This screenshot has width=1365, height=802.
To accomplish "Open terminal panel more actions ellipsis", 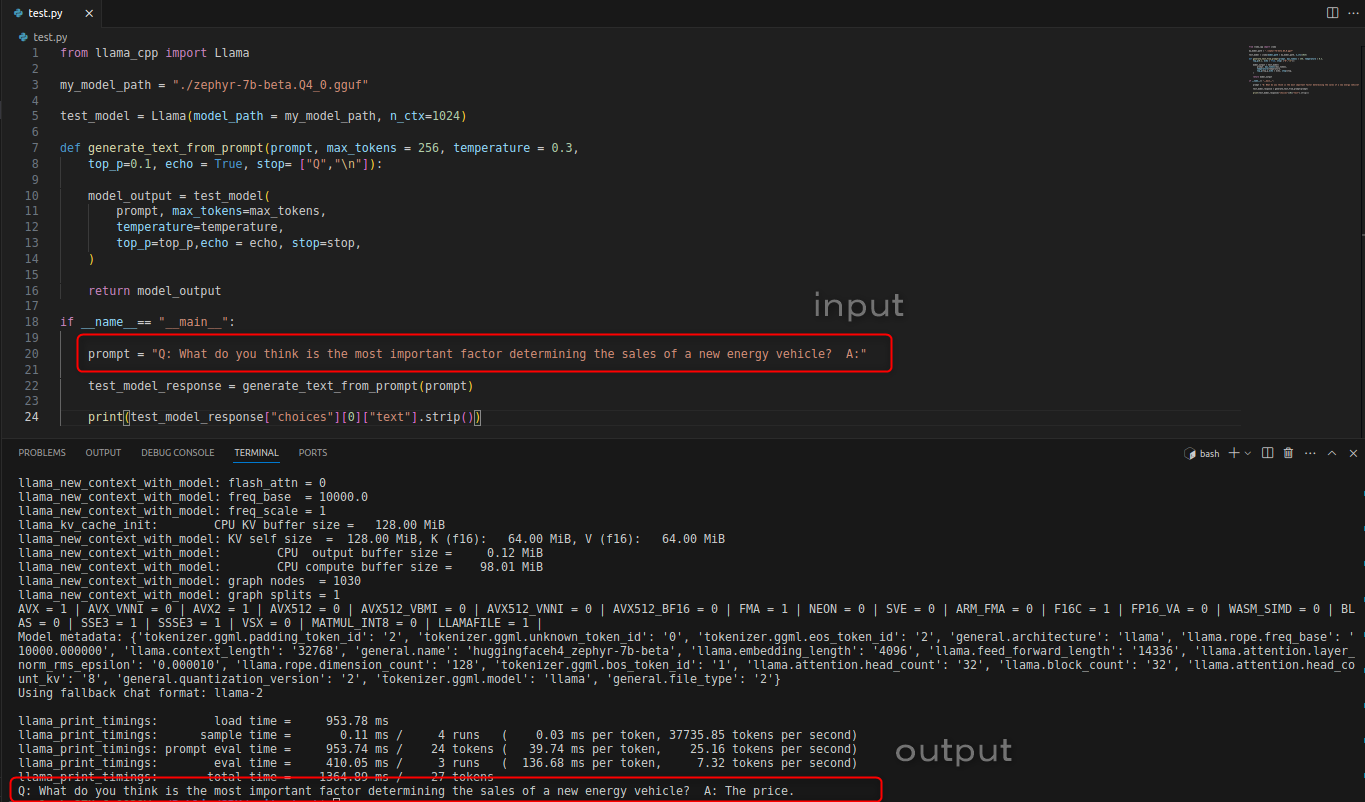I will pos(1309,453).
